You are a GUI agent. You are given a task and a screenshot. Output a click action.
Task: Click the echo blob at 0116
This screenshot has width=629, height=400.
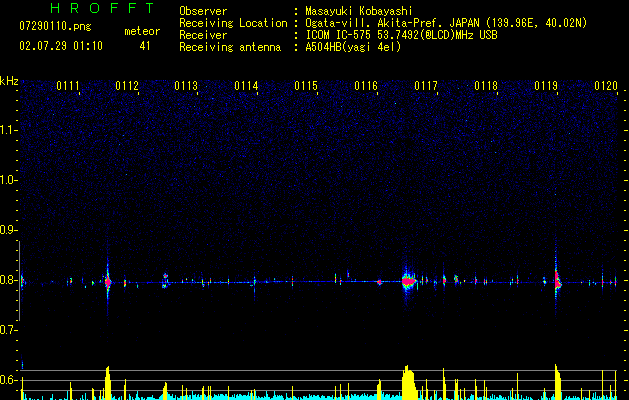379,282
